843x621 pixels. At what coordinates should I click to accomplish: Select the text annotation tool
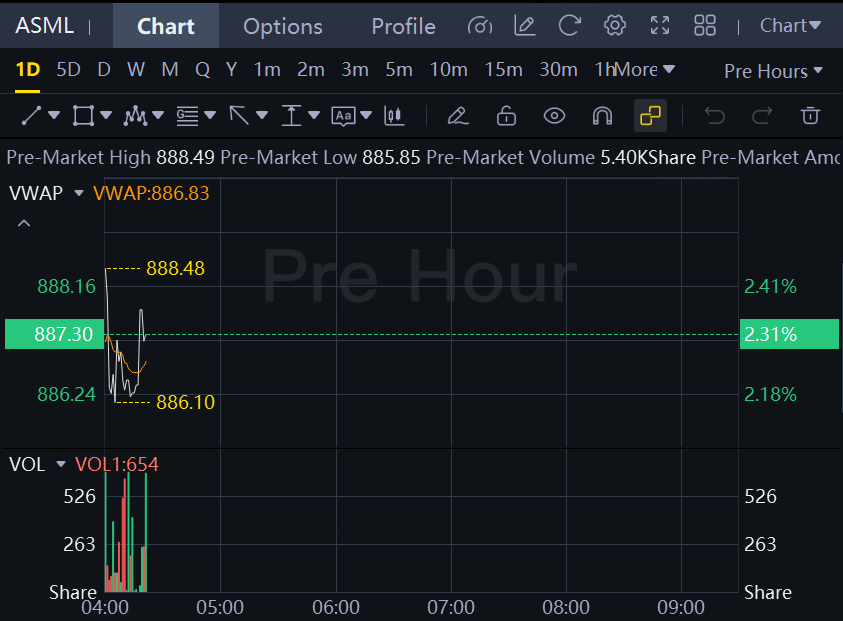[344, 116]
